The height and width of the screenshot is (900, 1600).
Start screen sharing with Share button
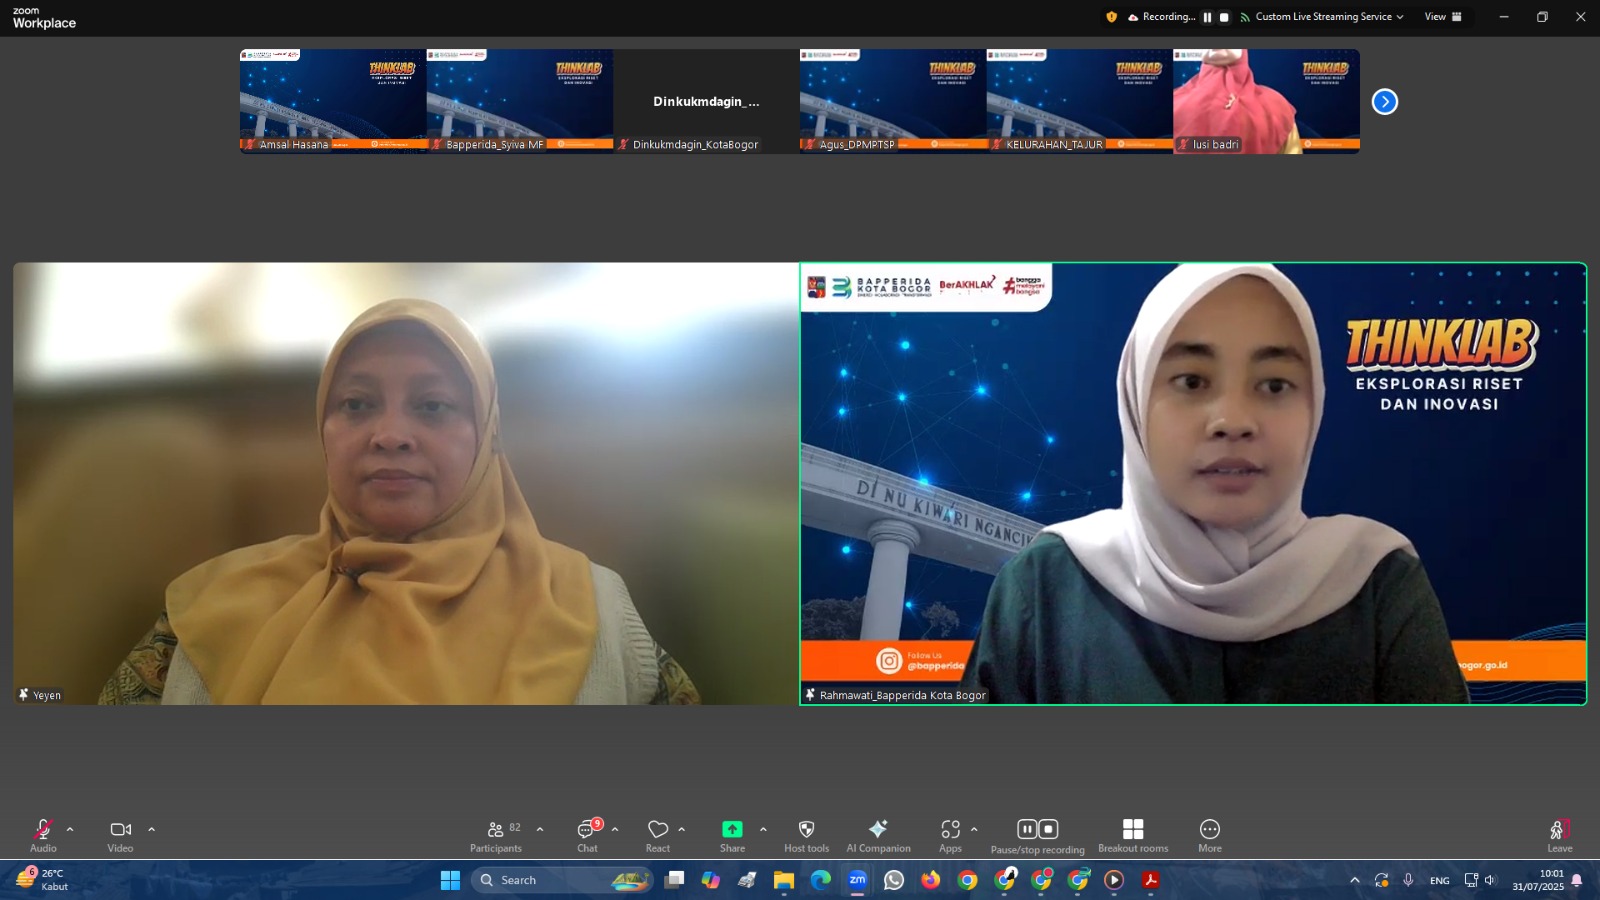pyautogui.click(x=732, y=835)
